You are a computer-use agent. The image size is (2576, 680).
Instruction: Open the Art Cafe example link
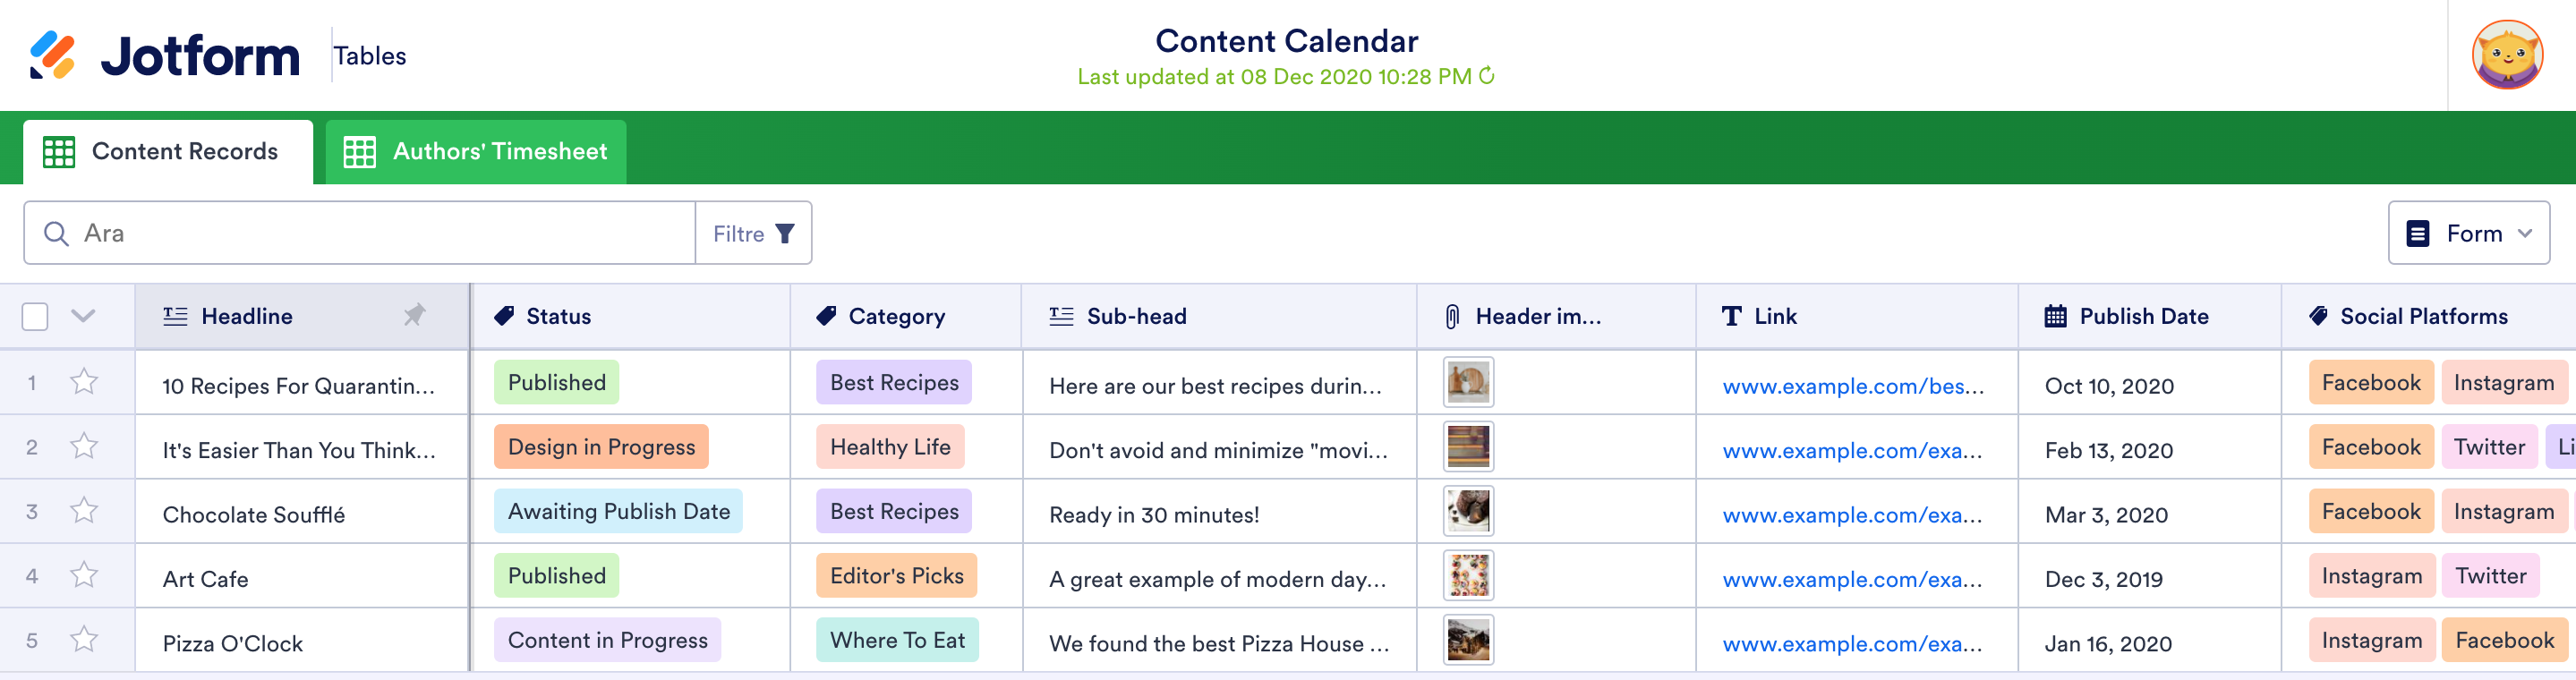click(1851, 579)
